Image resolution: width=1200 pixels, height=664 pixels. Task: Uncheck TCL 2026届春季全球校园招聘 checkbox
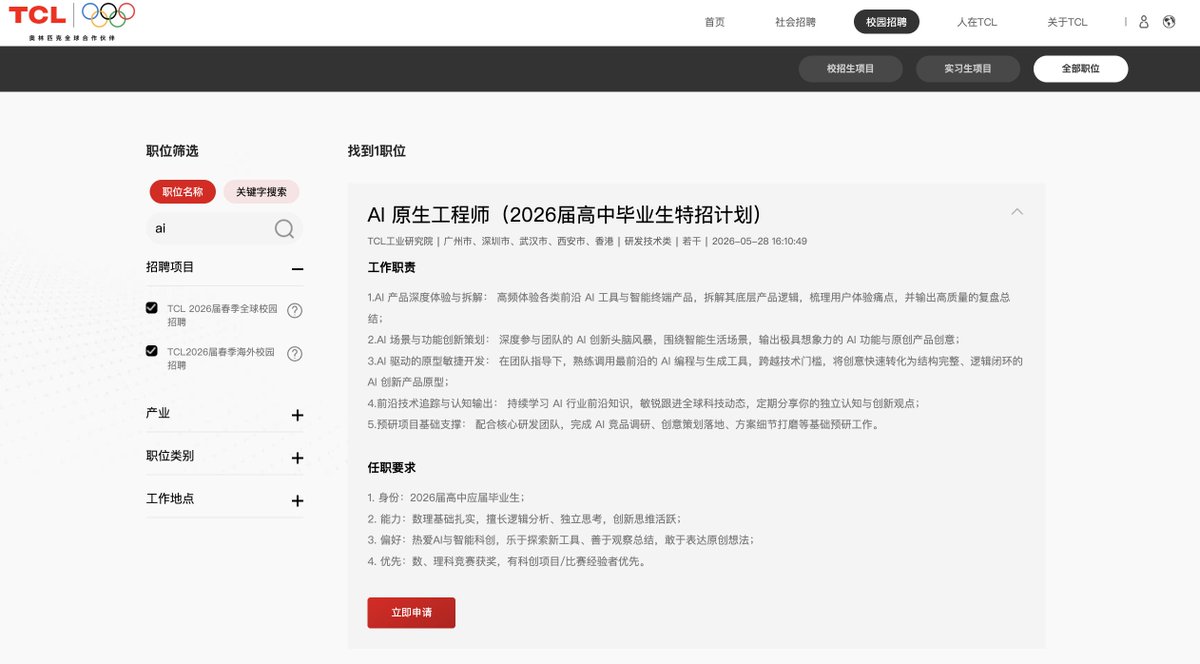(152, 308)
